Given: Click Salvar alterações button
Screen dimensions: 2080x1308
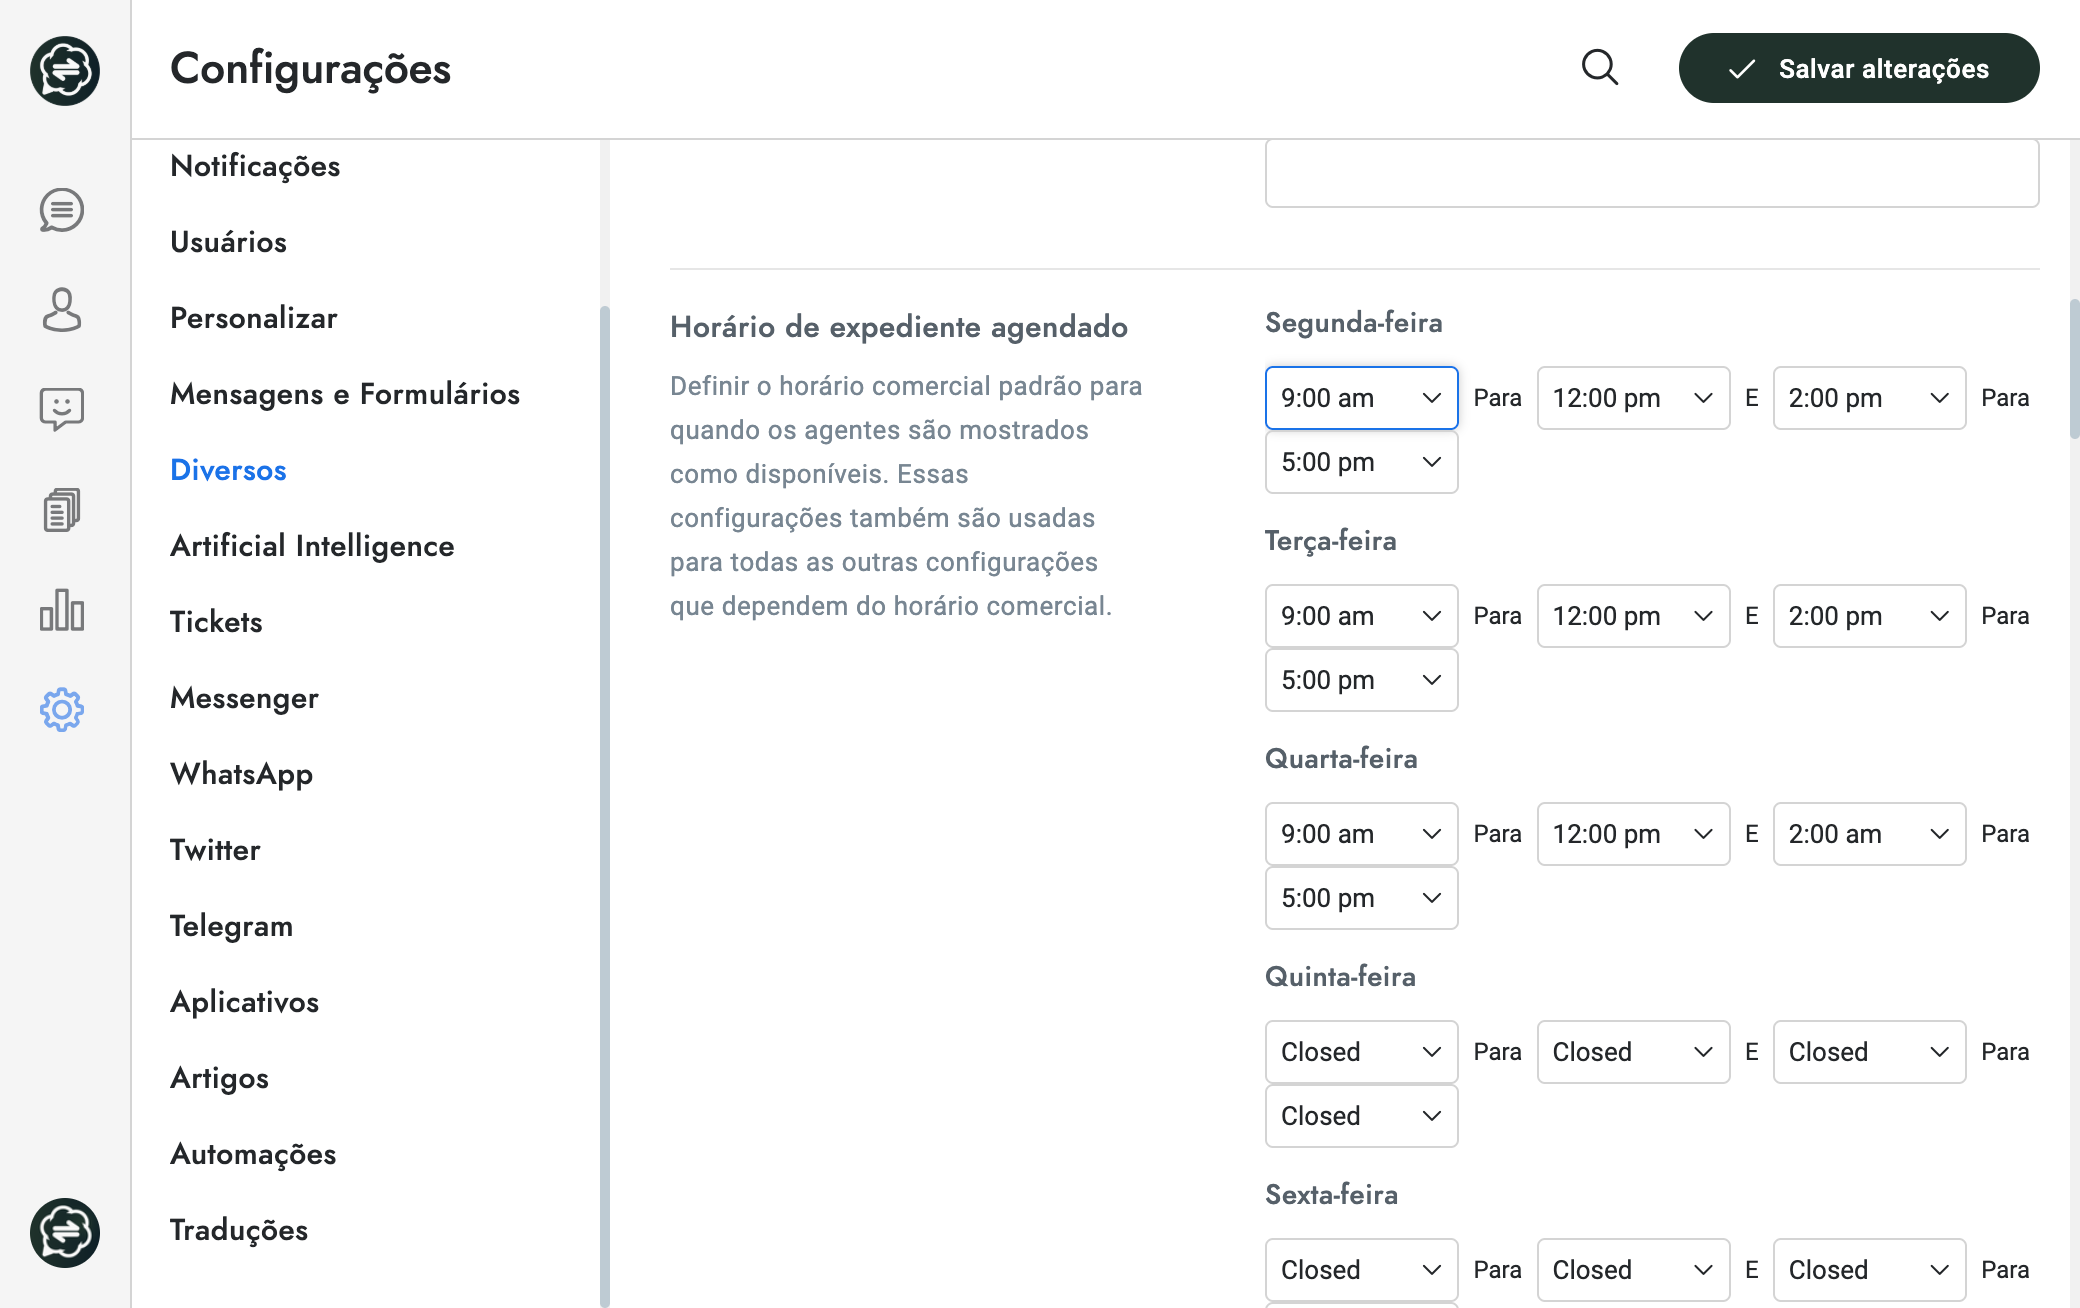Looking at the screenshot, I should point(1859,68).
